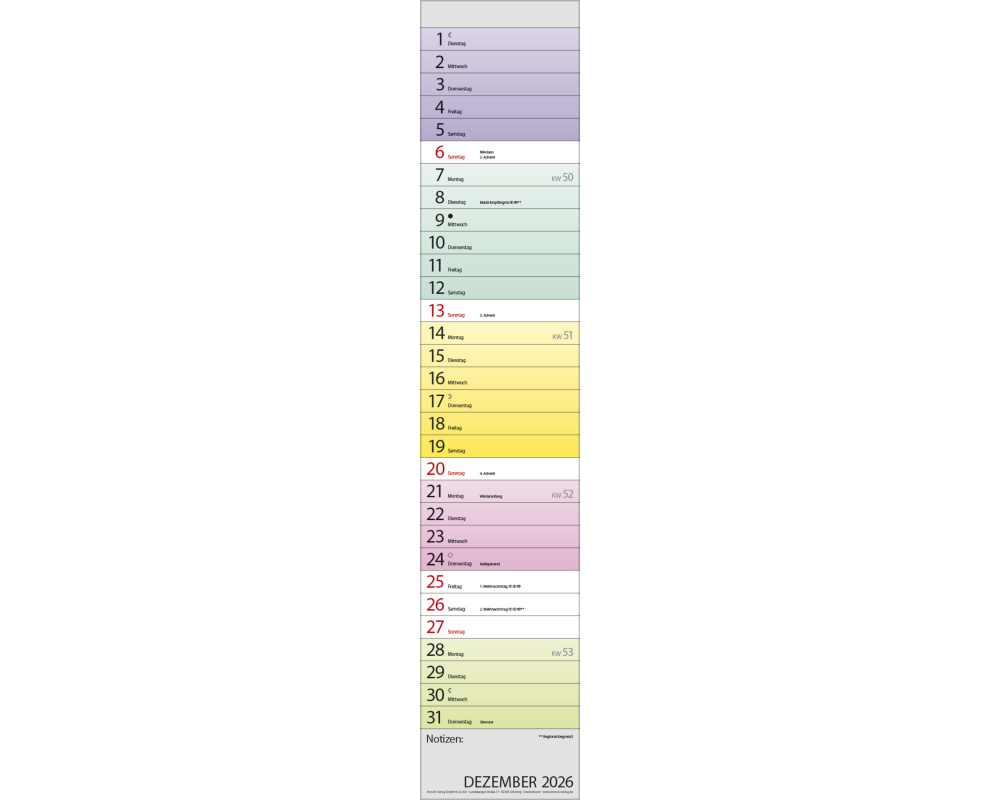The height and width of the screenshot is (800, 1000).
Task: Click the new moon icon on December 9
Action: [x=451, y=216]
